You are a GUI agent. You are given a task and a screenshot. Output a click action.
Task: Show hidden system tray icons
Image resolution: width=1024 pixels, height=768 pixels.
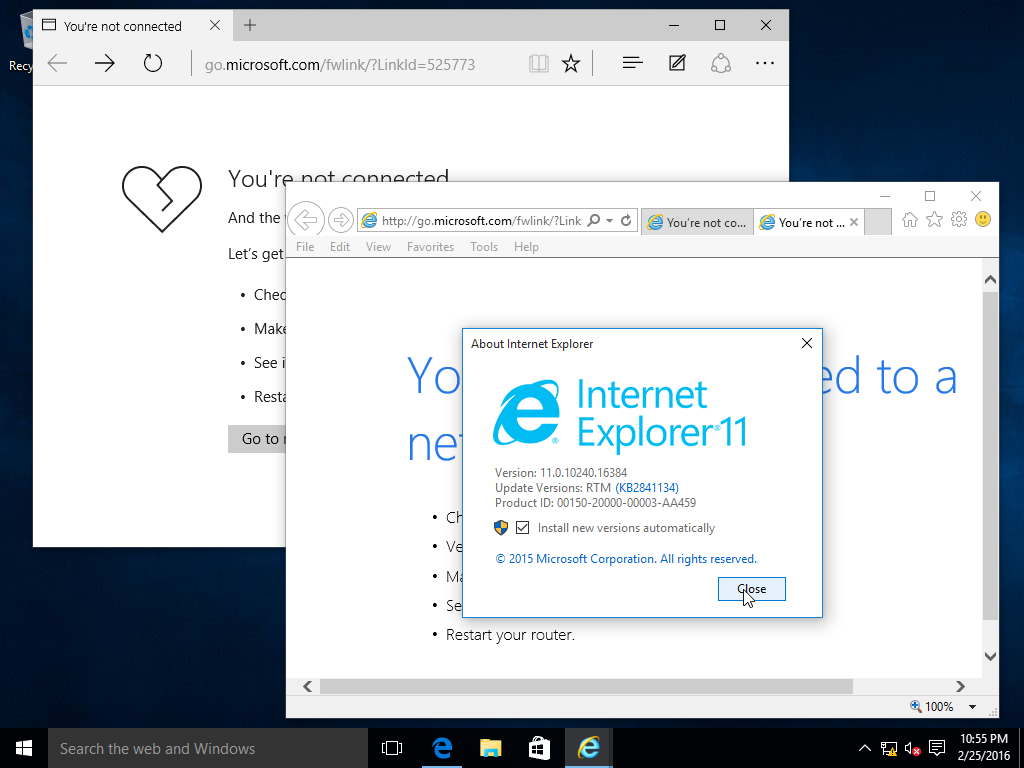click(x=864, y=748)
